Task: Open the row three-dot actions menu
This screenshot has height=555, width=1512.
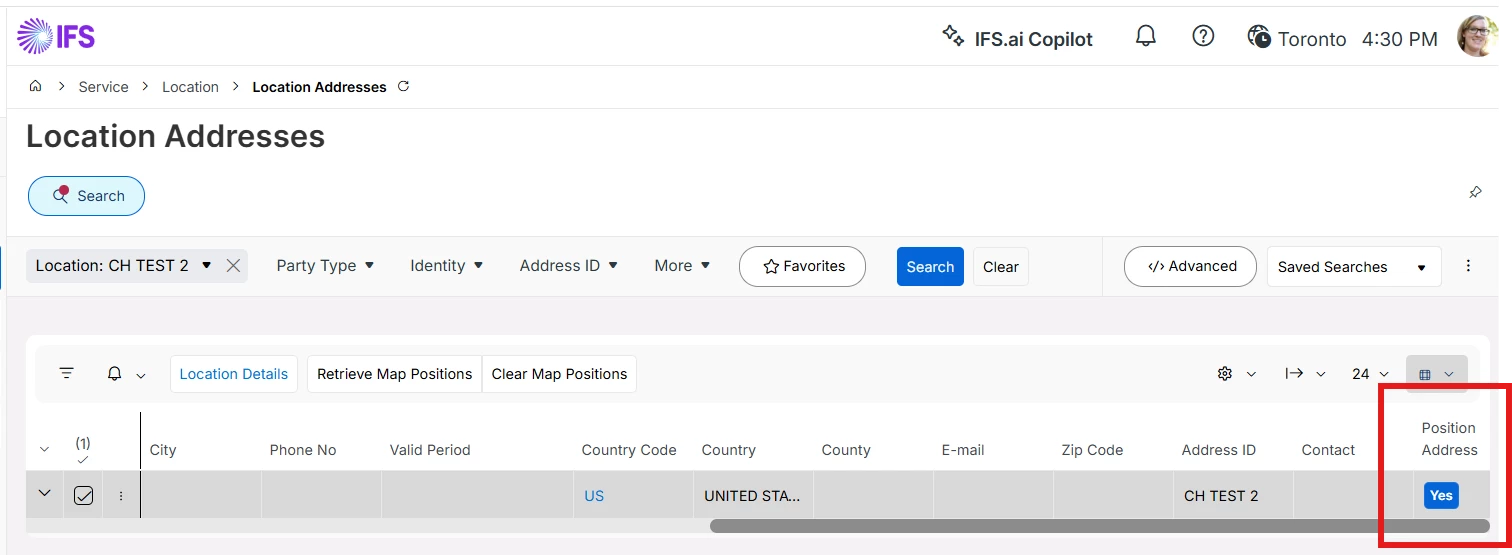Action: coord(121,495)
